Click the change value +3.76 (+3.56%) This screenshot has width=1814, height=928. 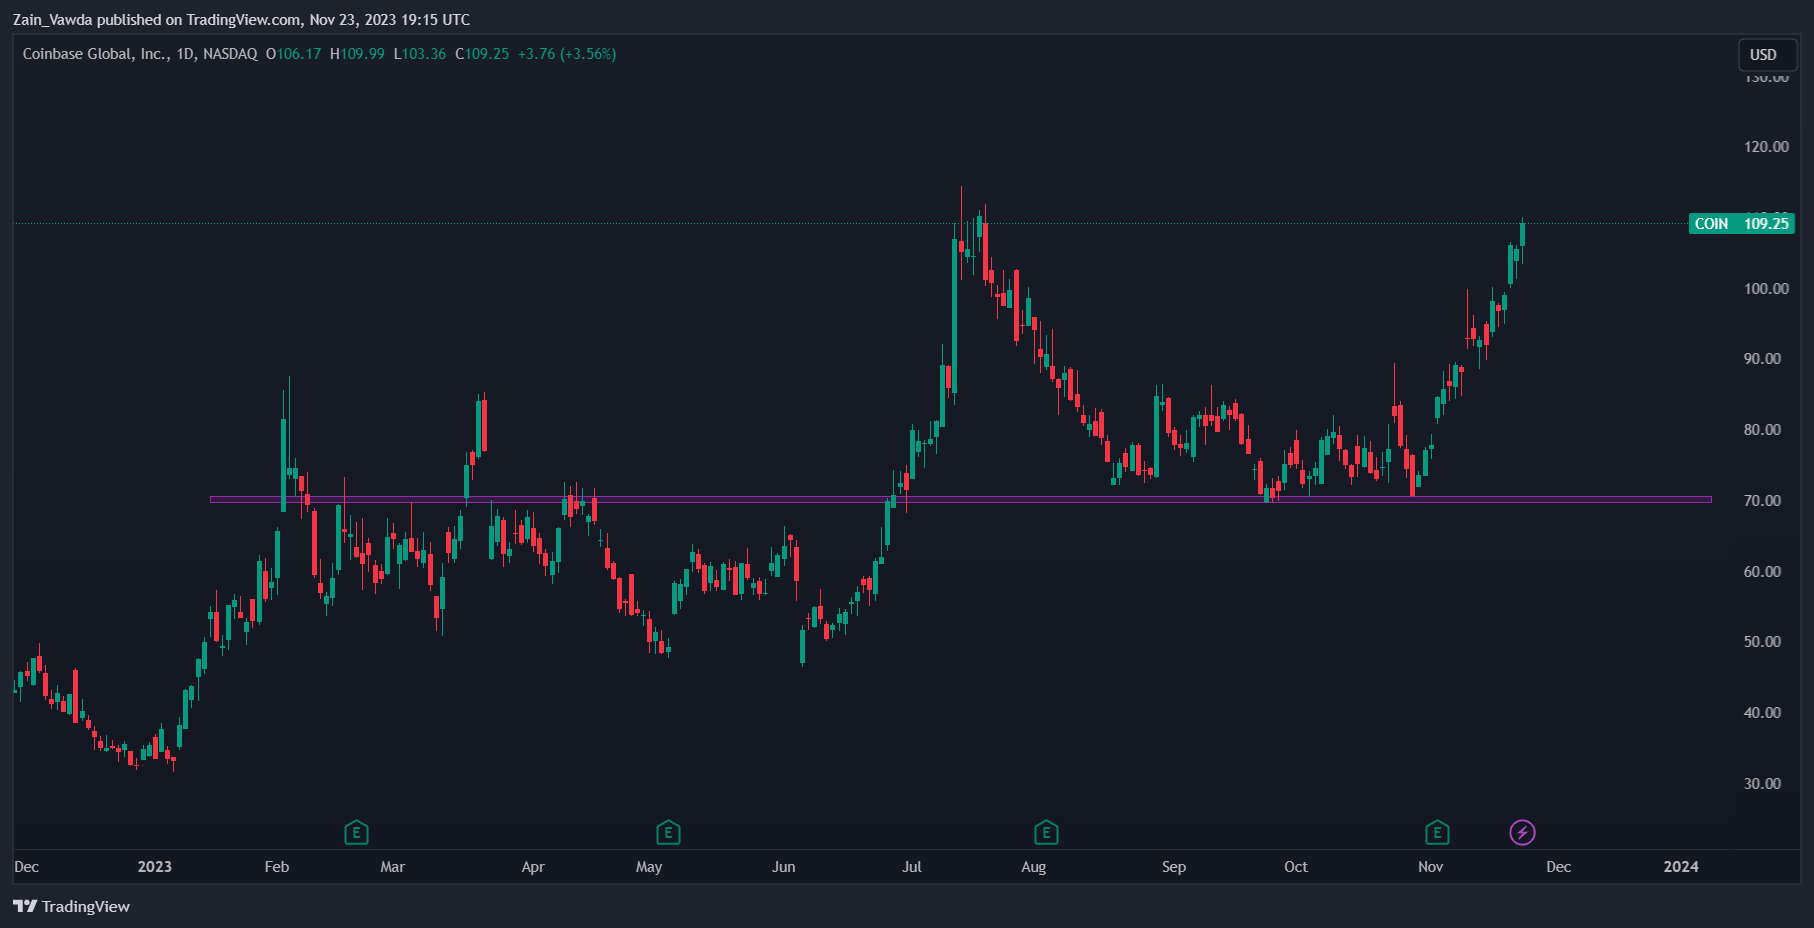pos(566,54)
